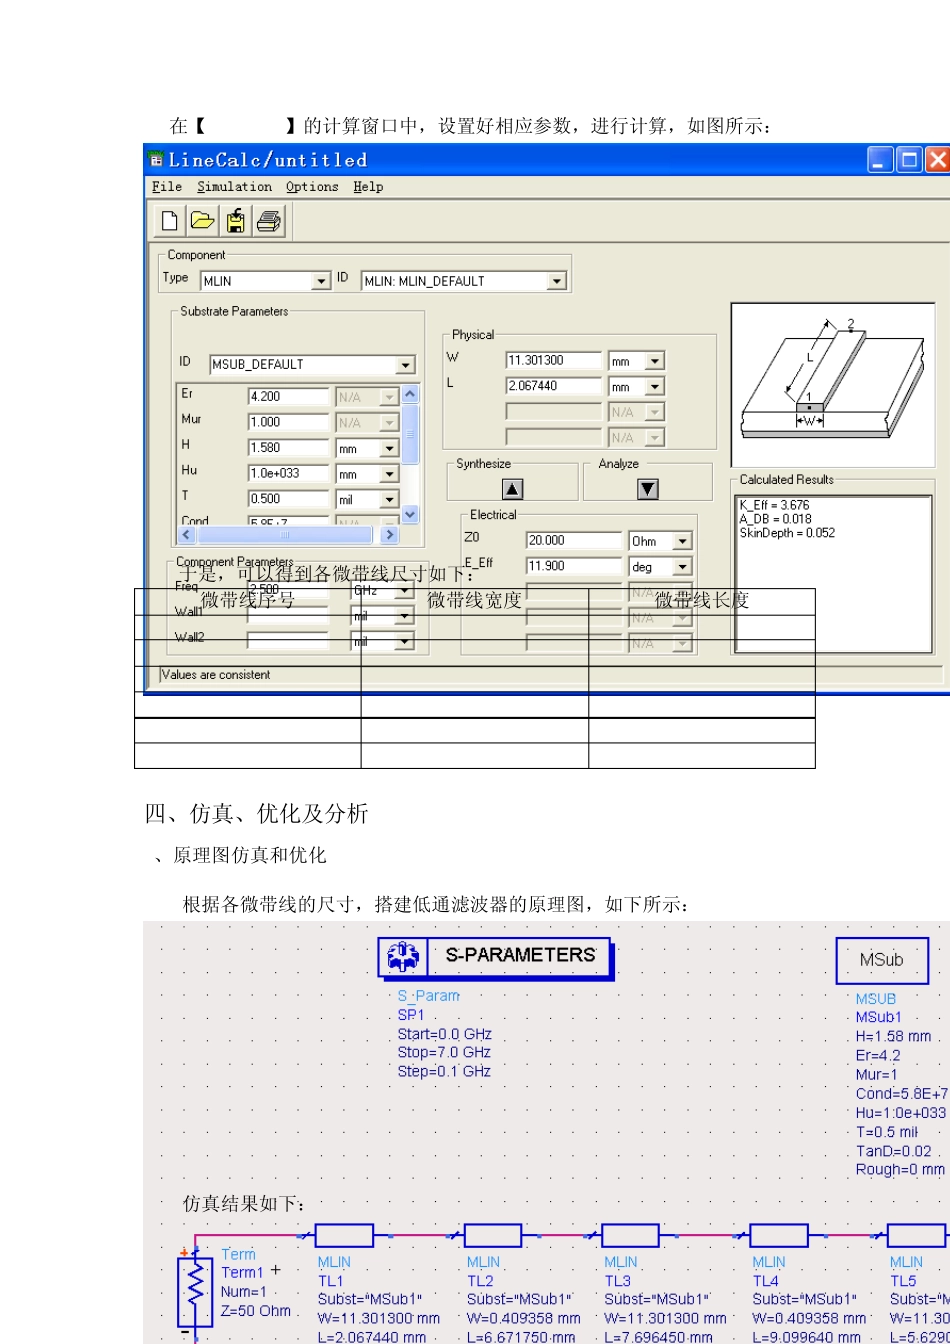This screenshot has height=1344, width=950.
Task: Click substrate list scroll left arrow
Action: click(x=185, y=535)
